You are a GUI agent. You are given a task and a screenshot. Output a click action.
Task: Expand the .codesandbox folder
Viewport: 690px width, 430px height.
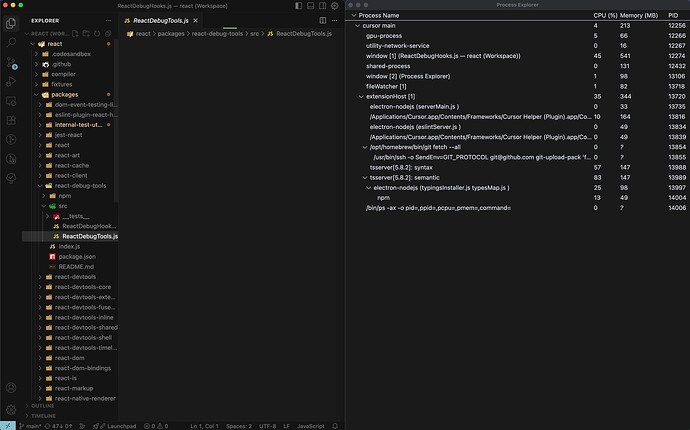pyautogui.click(x=36, y=54)
